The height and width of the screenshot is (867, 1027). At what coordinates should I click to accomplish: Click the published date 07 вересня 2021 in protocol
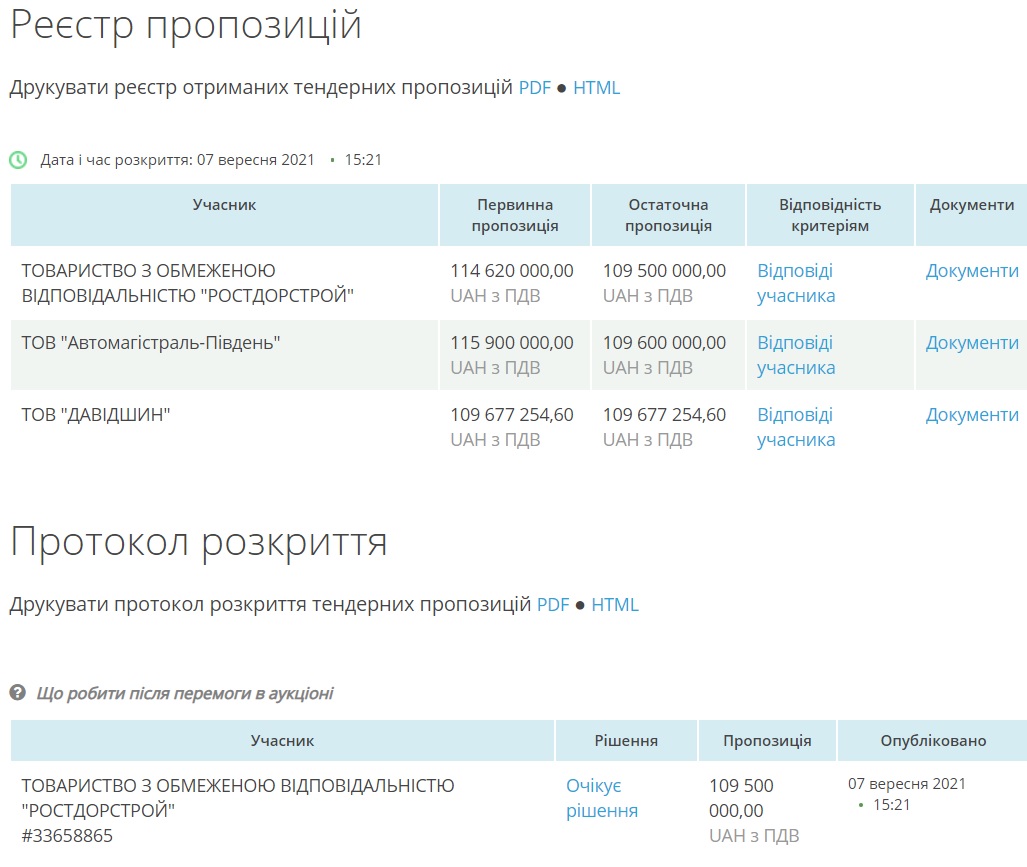[x=906, y=784]
